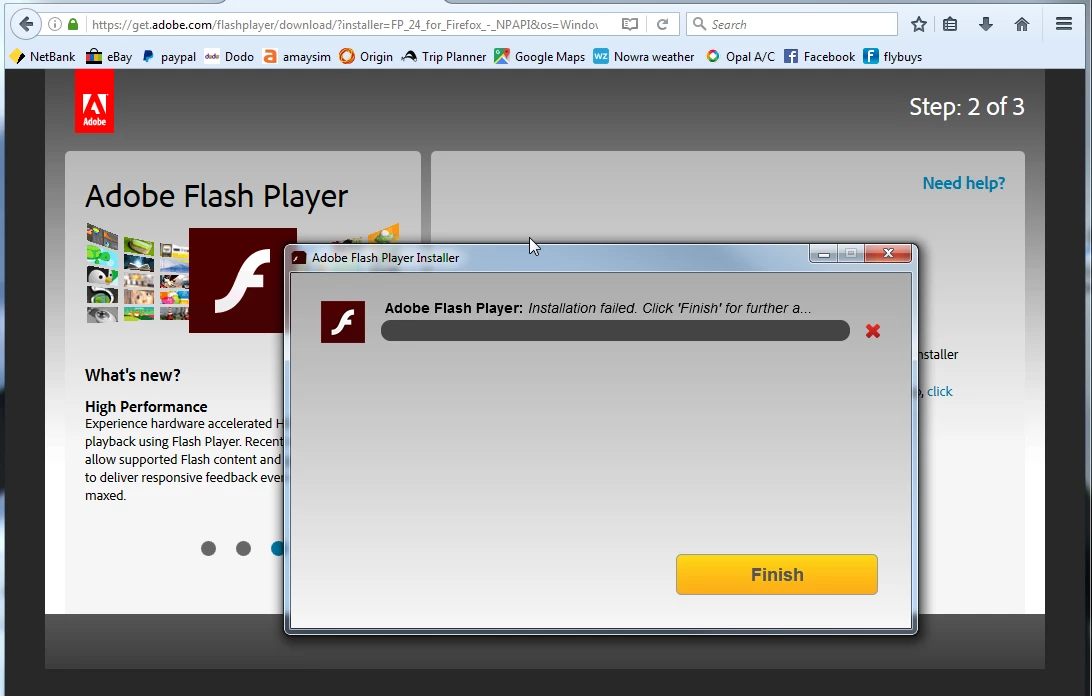1092x696 pixels.
Task: Toggle the Reader View icon
Action: tap(630, 24)
